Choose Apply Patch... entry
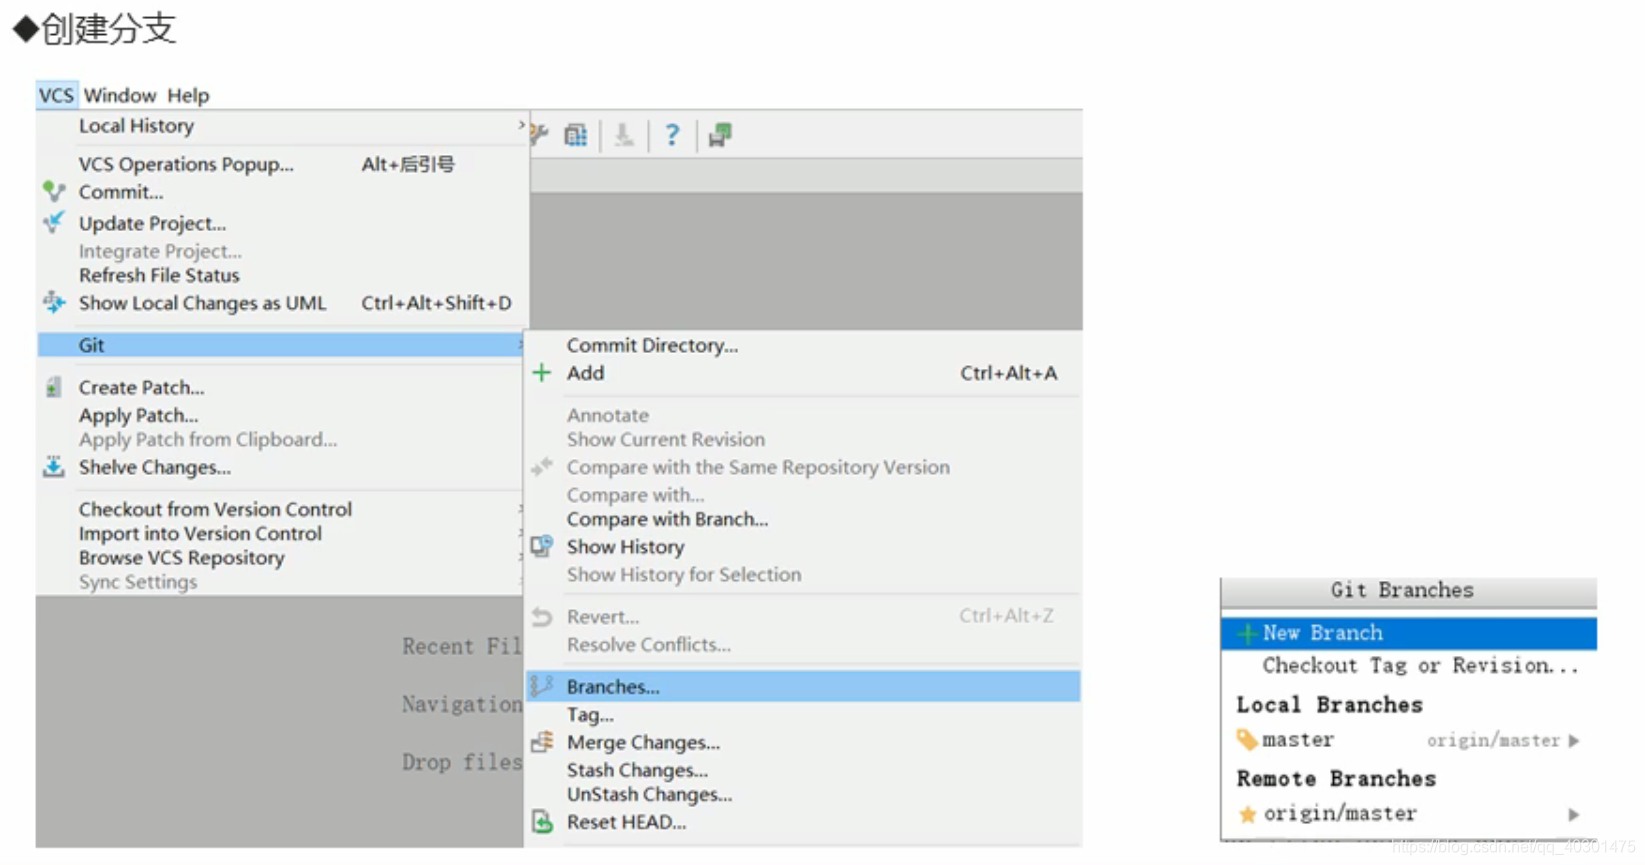 coord(138,415)
